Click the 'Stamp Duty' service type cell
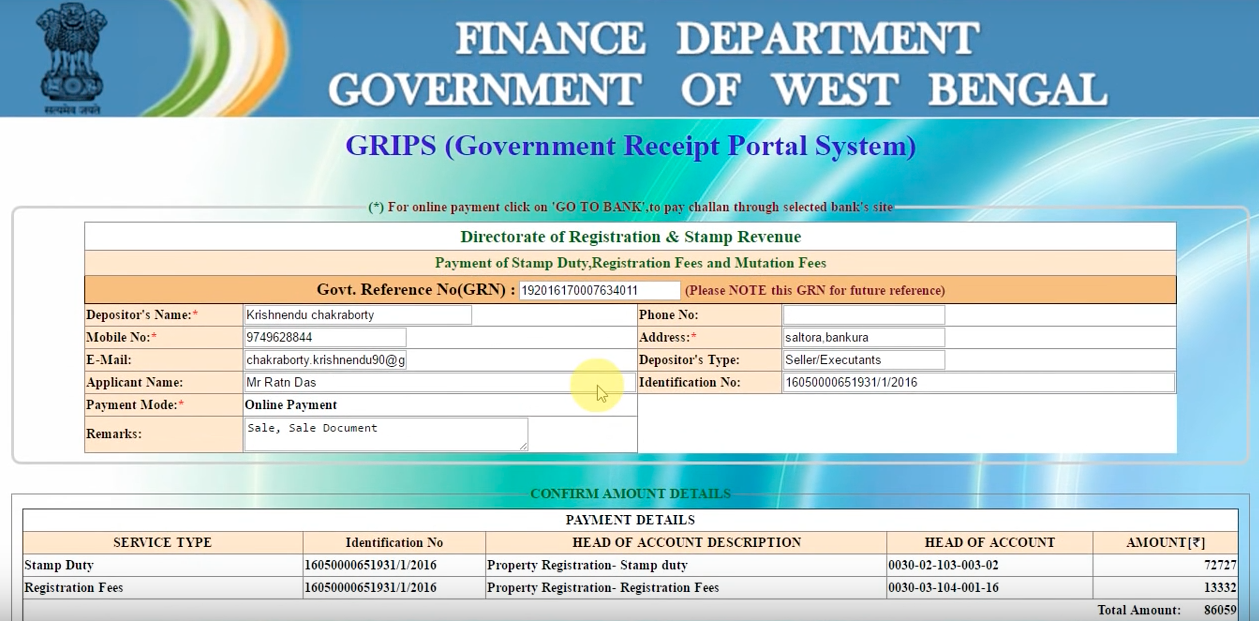The height and width of the screenshot is (621, 1259). (59, 565)
